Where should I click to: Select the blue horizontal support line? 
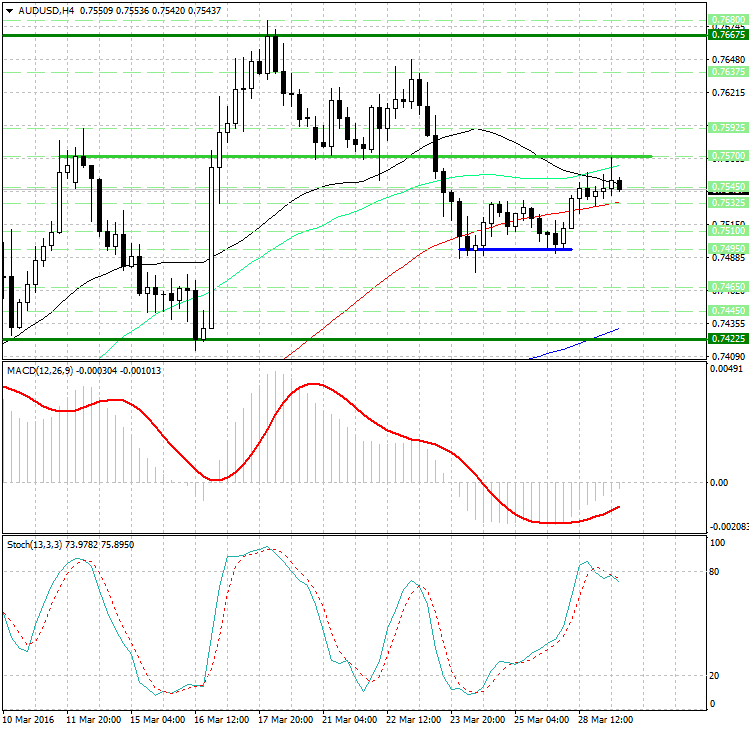pos(515,249)
